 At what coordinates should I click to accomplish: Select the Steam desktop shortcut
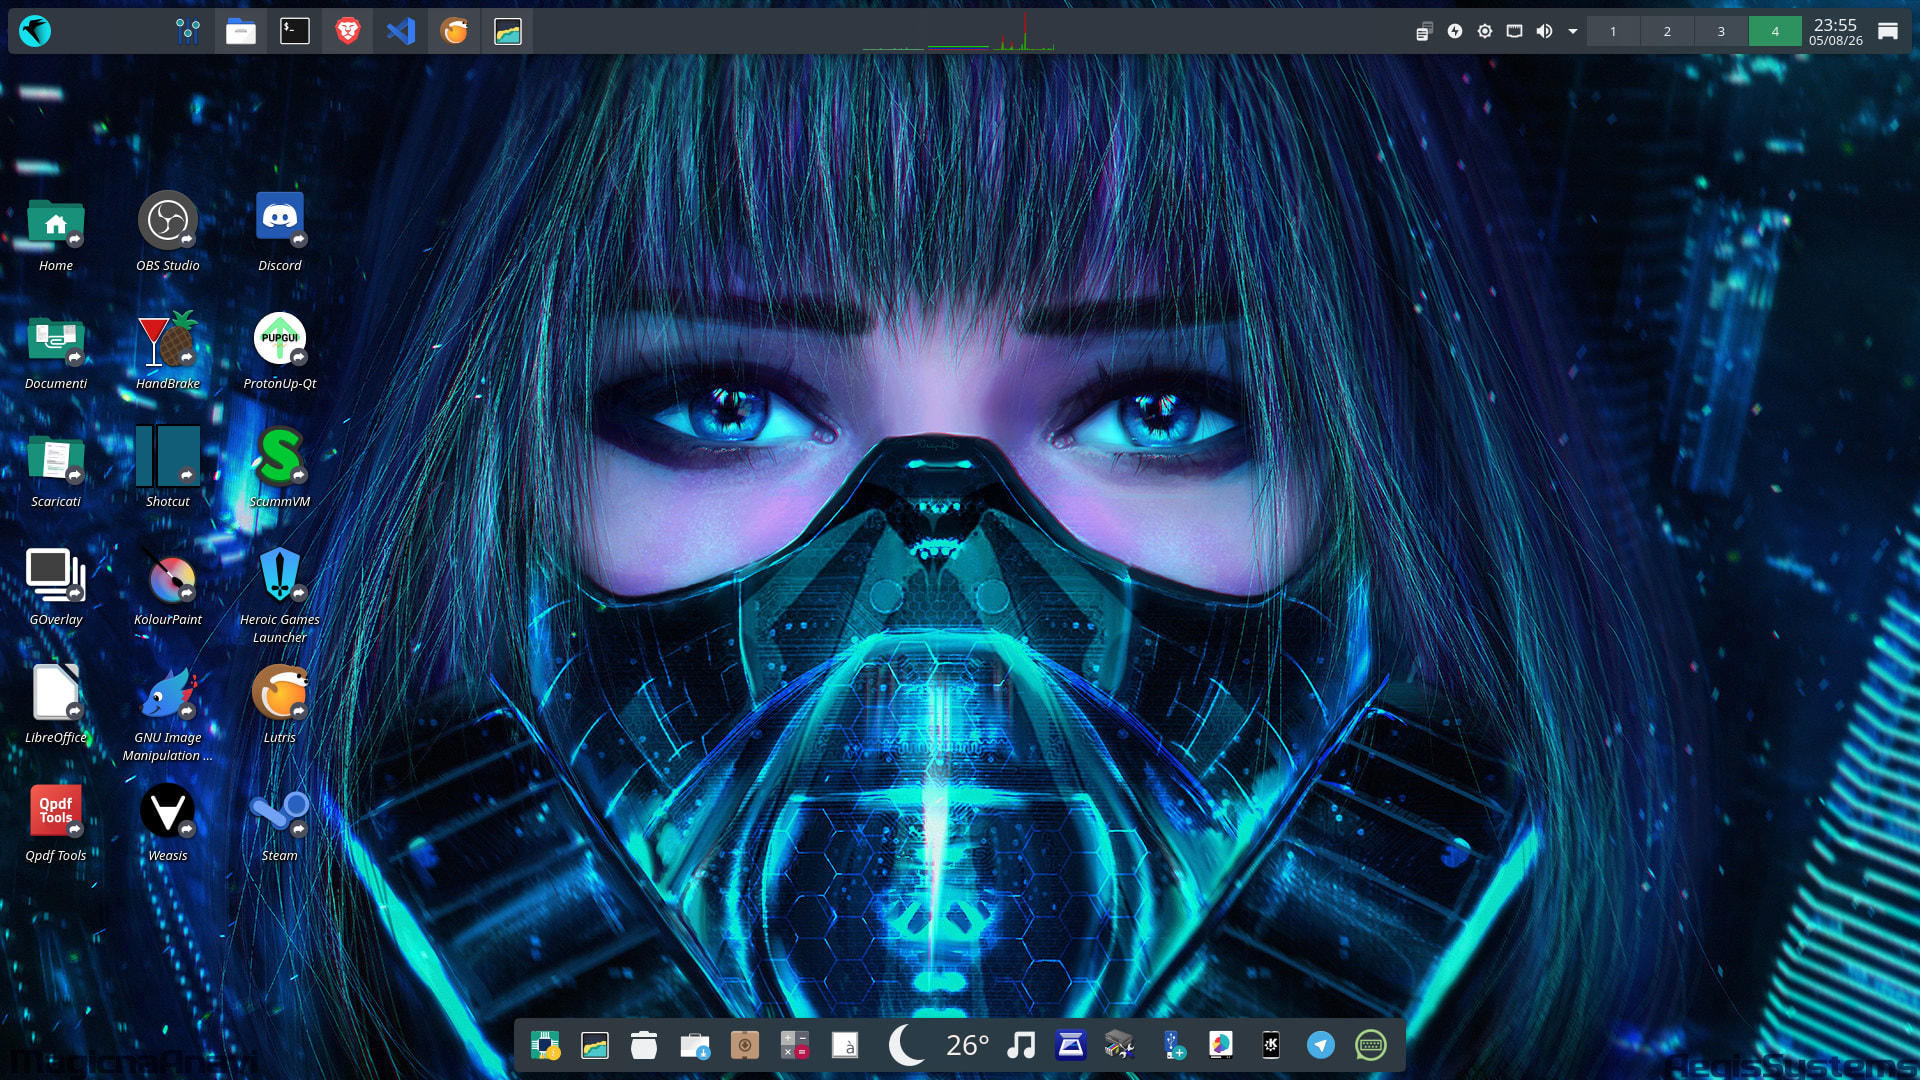click(x=280, y=822)
